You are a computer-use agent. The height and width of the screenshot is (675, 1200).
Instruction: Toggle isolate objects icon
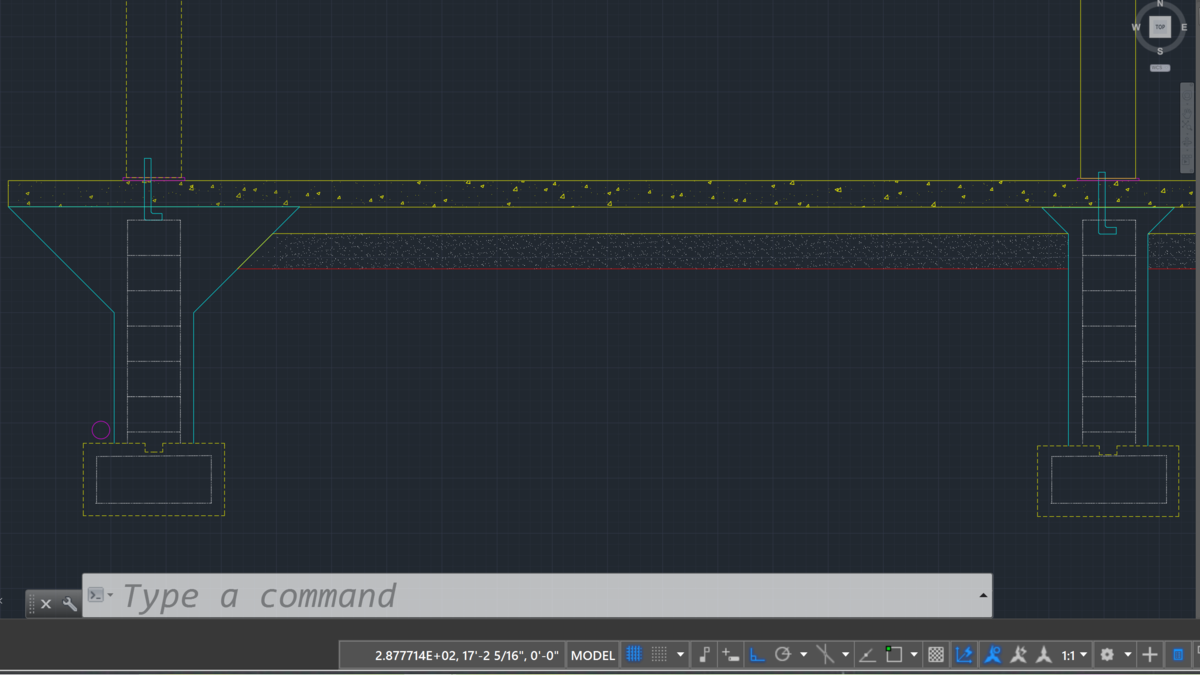[x=1178, y=655]
